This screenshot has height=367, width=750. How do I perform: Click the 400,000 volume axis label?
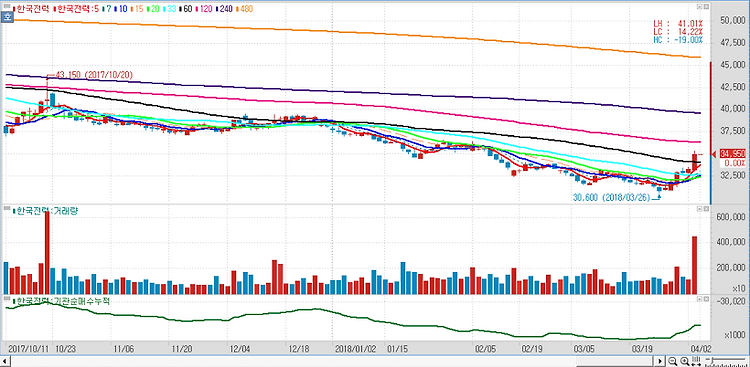coord(732,243)
